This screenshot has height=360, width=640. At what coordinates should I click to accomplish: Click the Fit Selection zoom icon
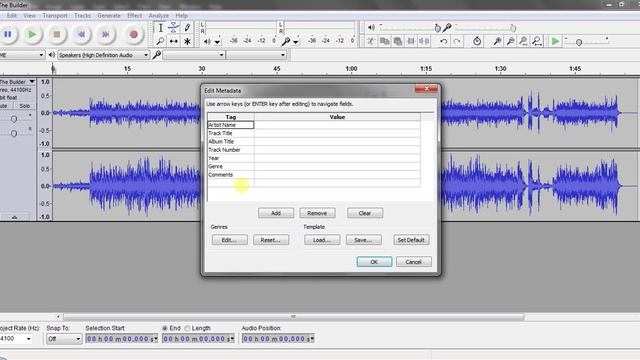[x=523, y=41]
